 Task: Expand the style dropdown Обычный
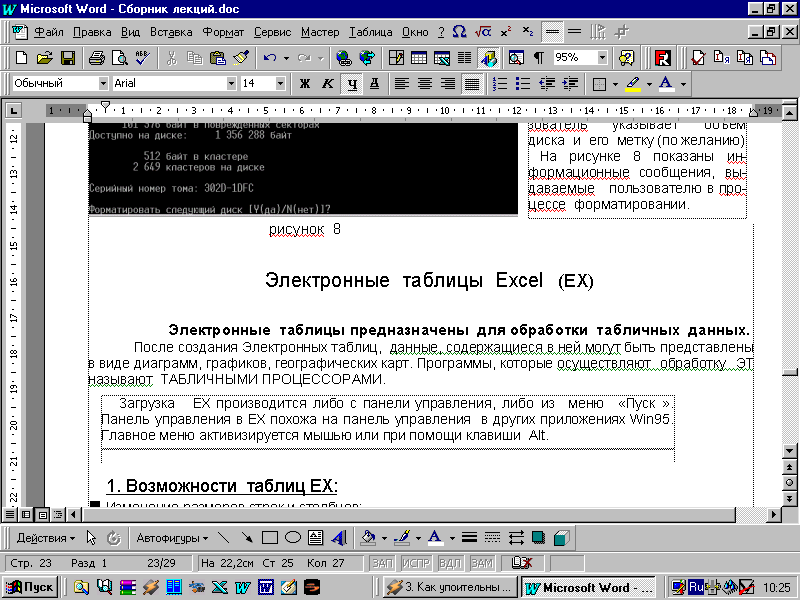(104, 83)
